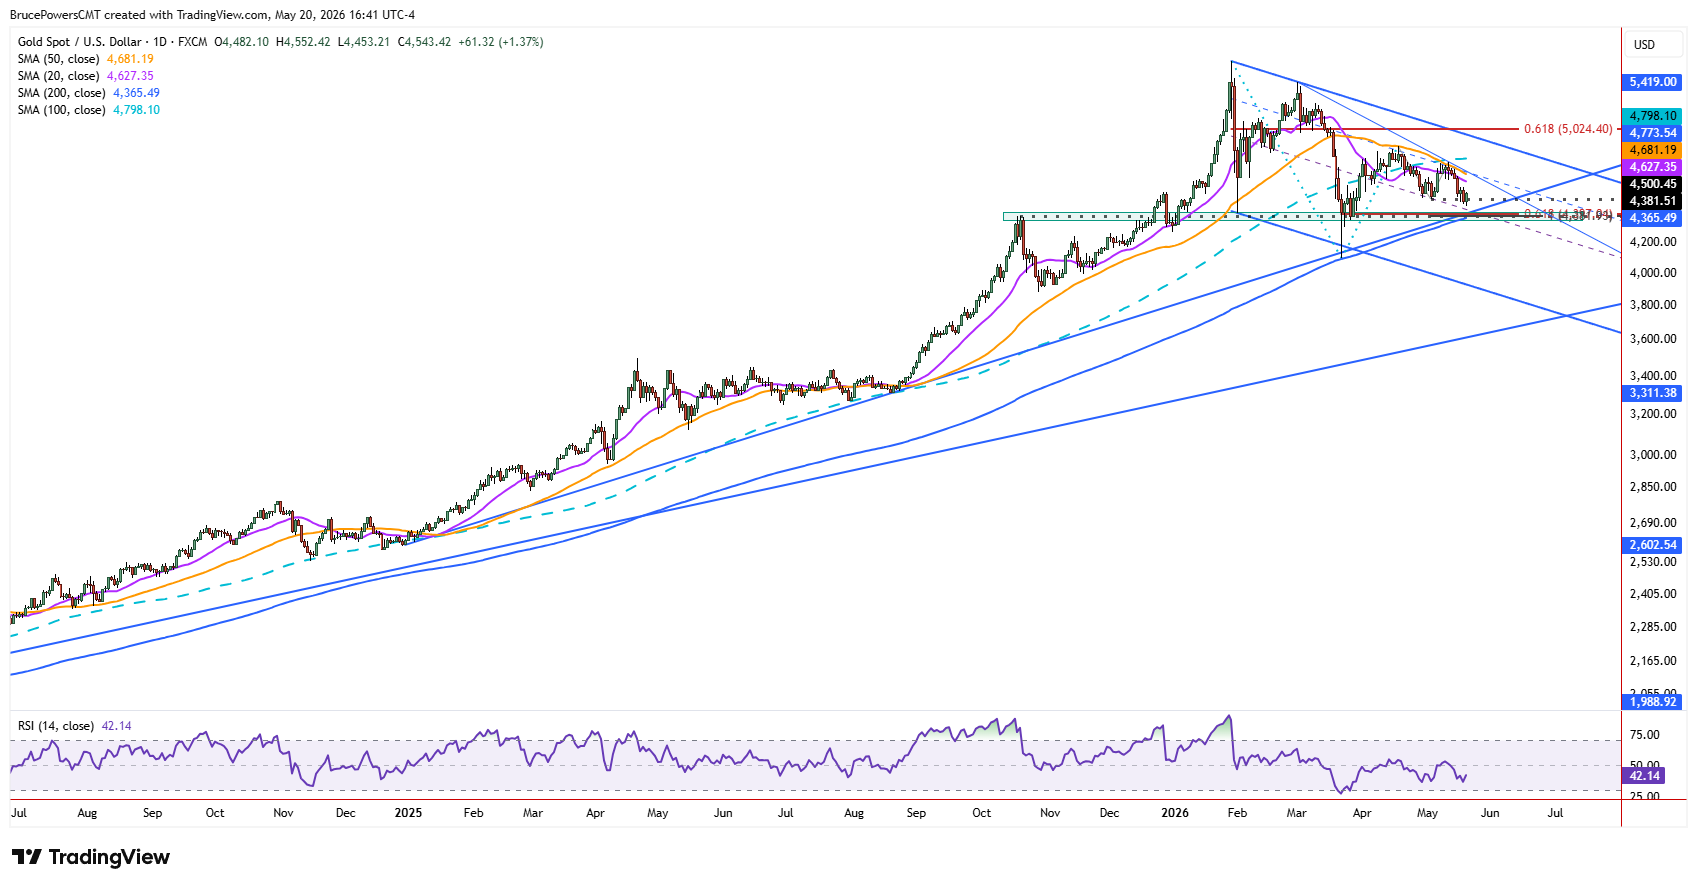
Task: Click the purple 4,627.35 price-axis label
Action: (x=1652, y=167)
